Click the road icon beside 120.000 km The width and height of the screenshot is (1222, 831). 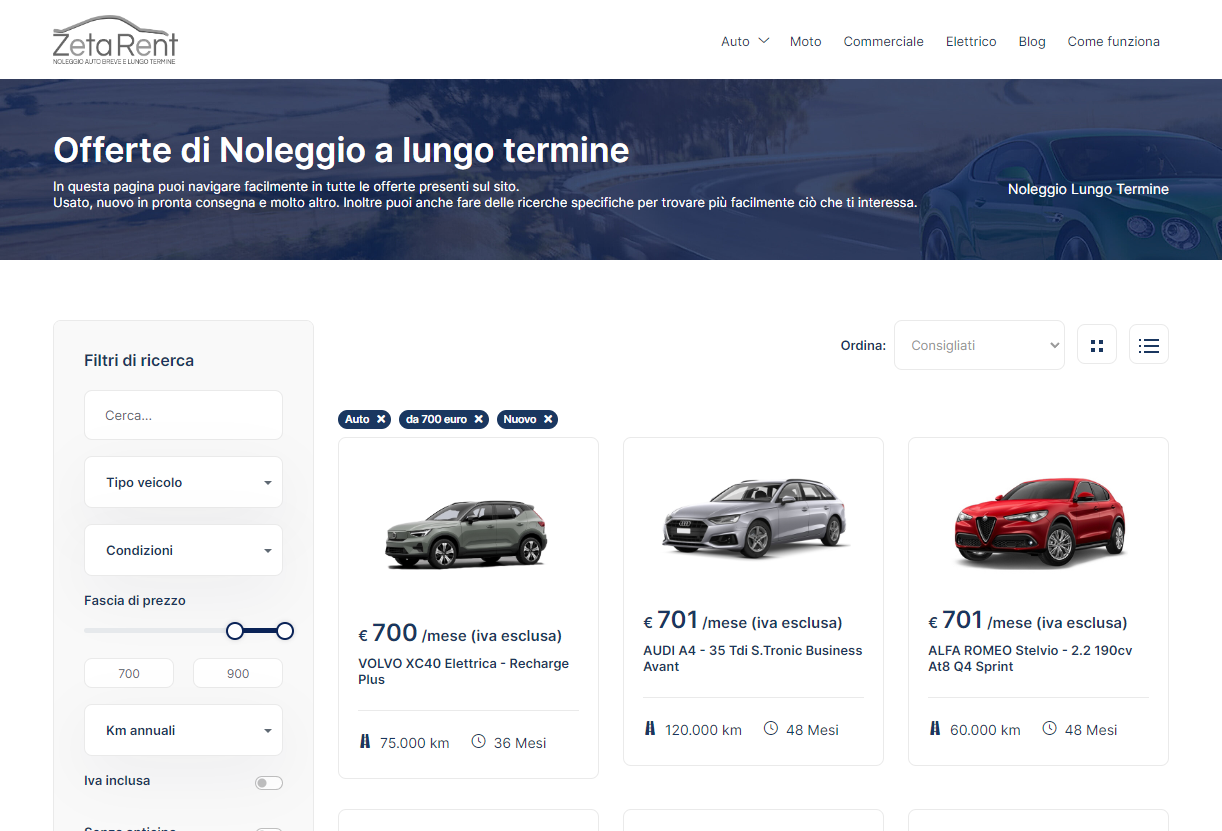650,729
